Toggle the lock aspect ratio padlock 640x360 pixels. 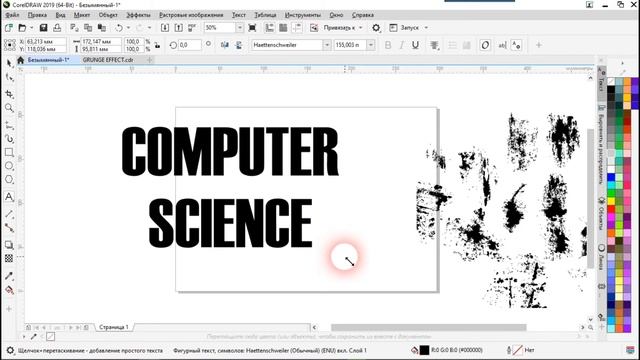(x=157, y=45)
